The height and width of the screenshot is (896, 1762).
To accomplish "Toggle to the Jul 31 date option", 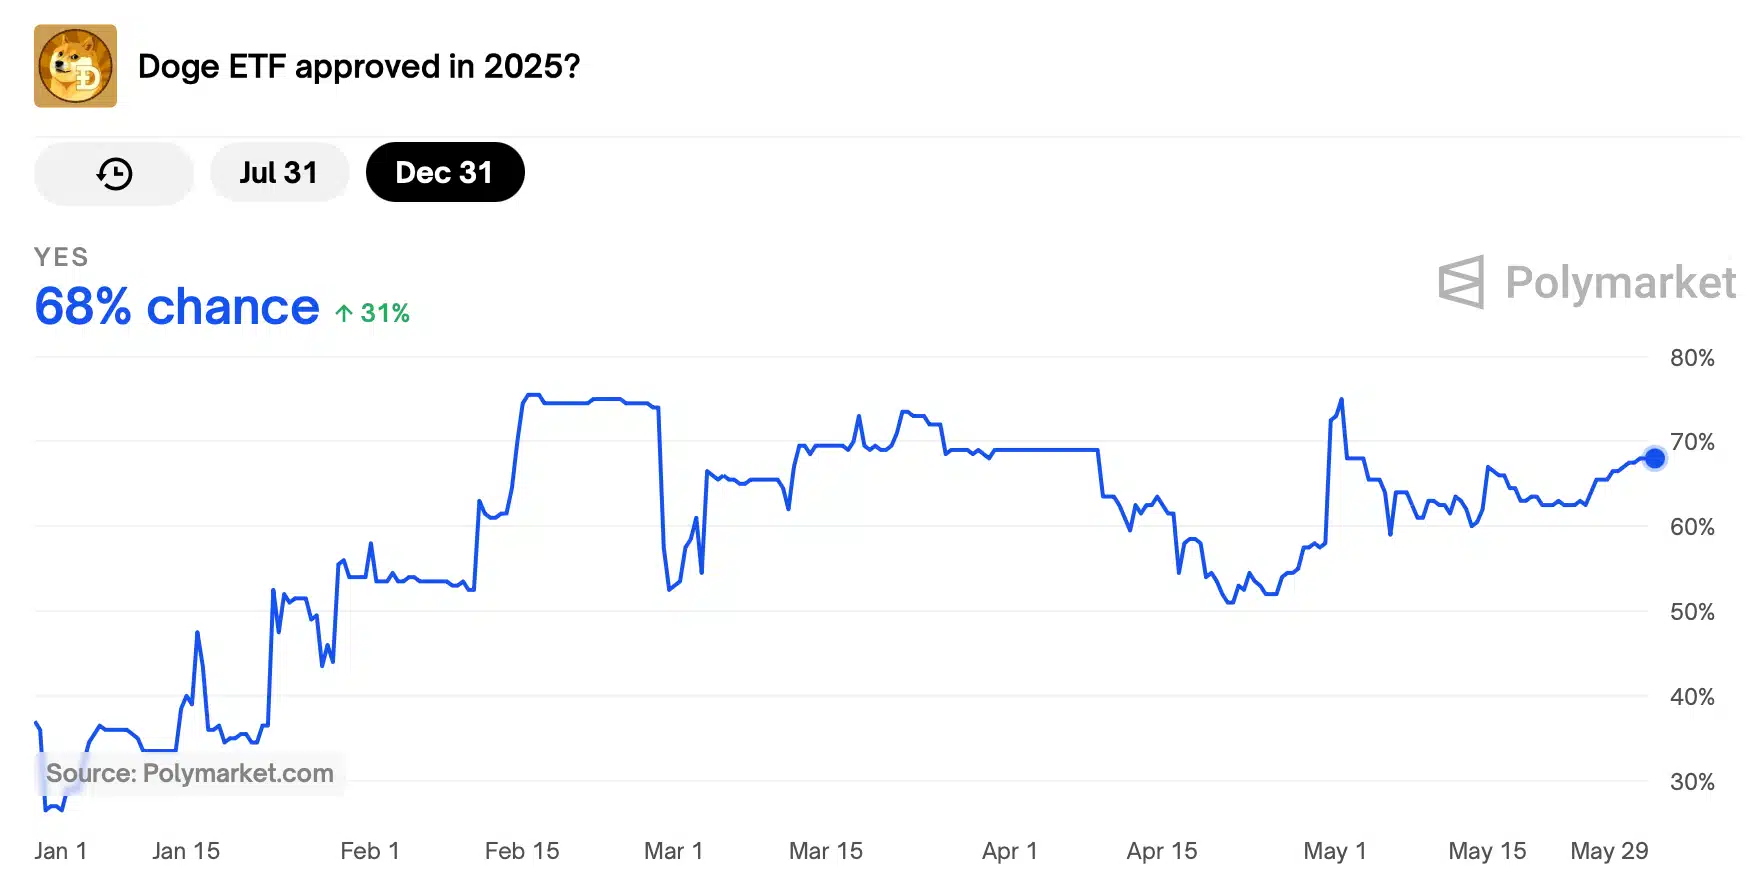I will (x=279, y=172).
